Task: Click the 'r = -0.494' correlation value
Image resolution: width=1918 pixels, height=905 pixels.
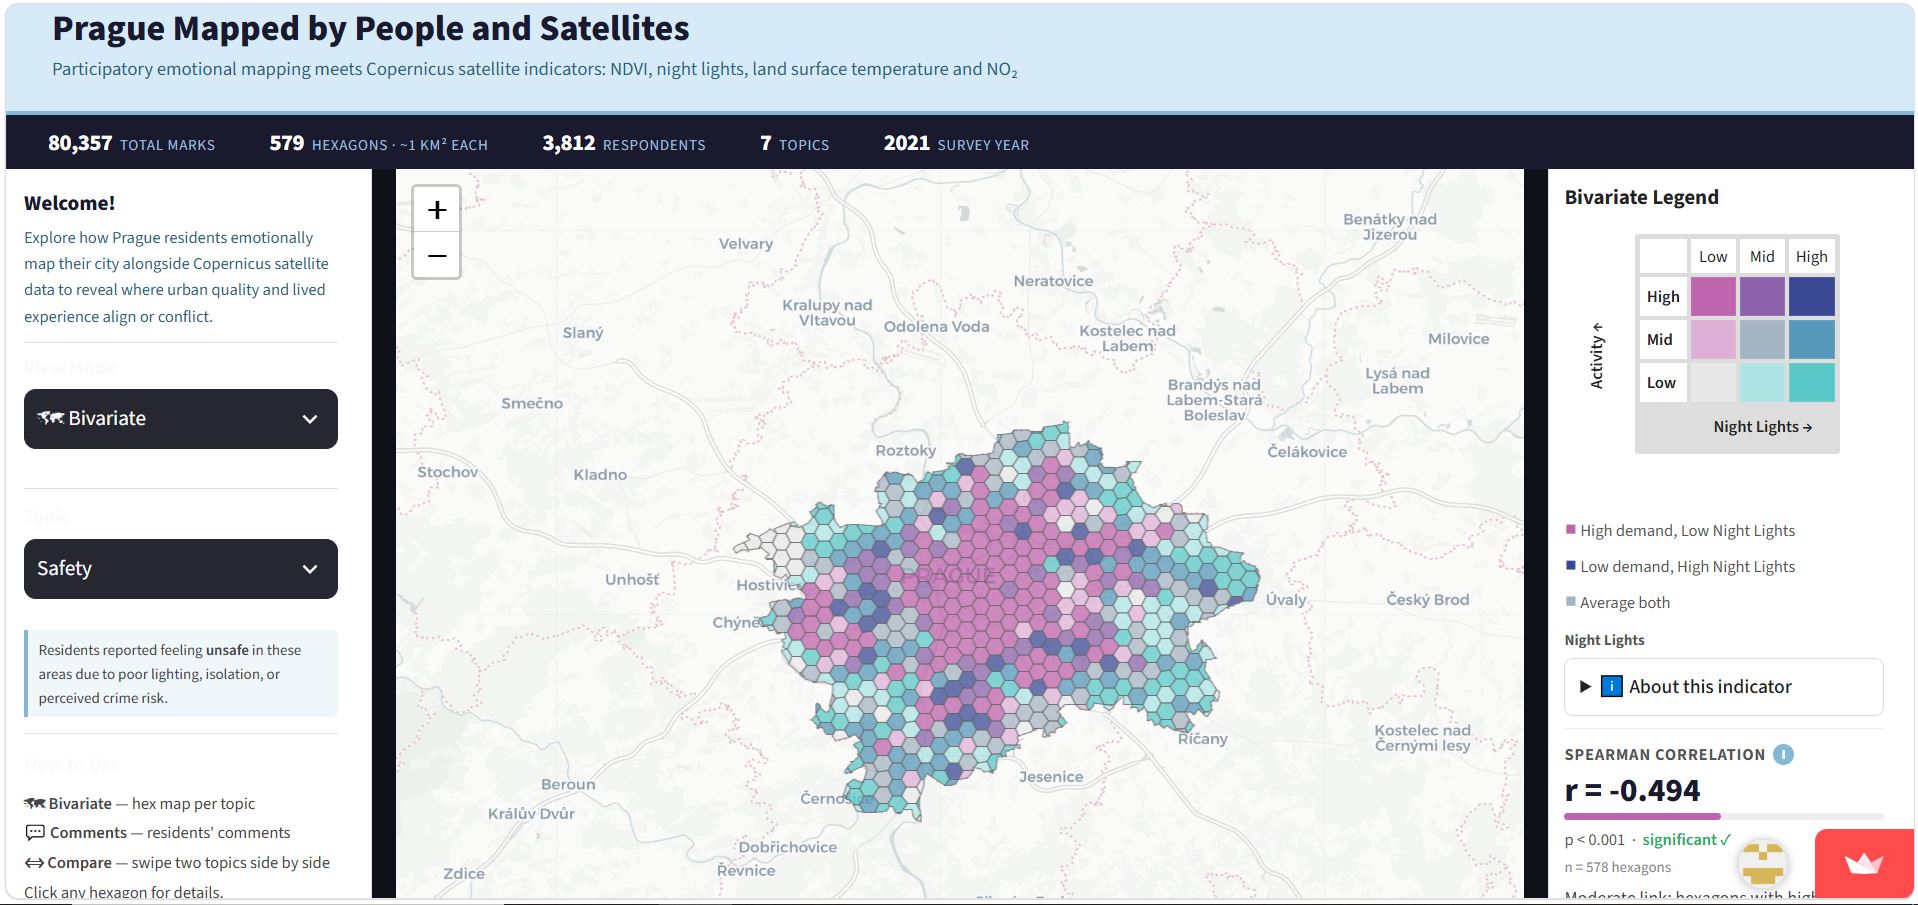Action: pos(1632,791)
